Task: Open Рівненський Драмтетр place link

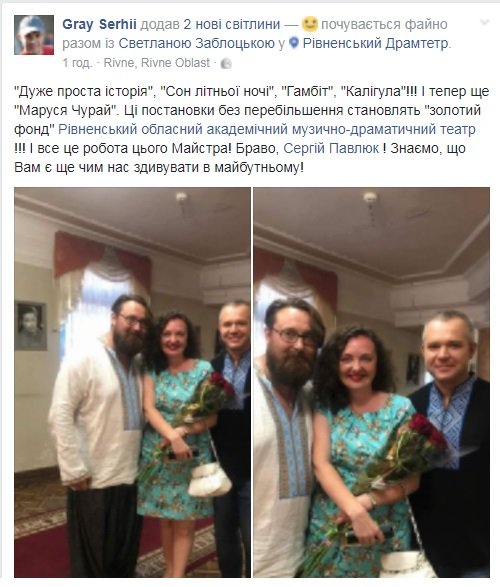Action: click(375, 44)
